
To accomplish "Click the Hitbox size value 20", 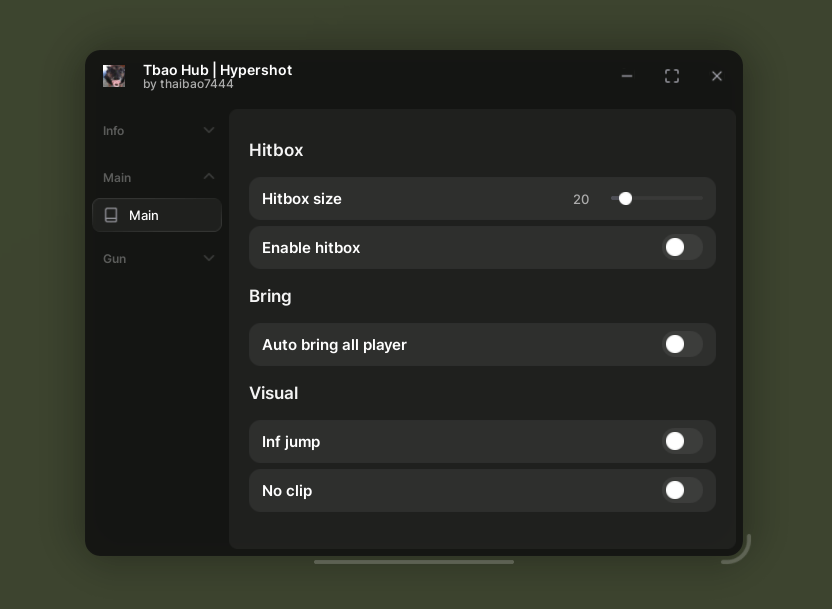I will pyautogui.click(x=581, y=199).
